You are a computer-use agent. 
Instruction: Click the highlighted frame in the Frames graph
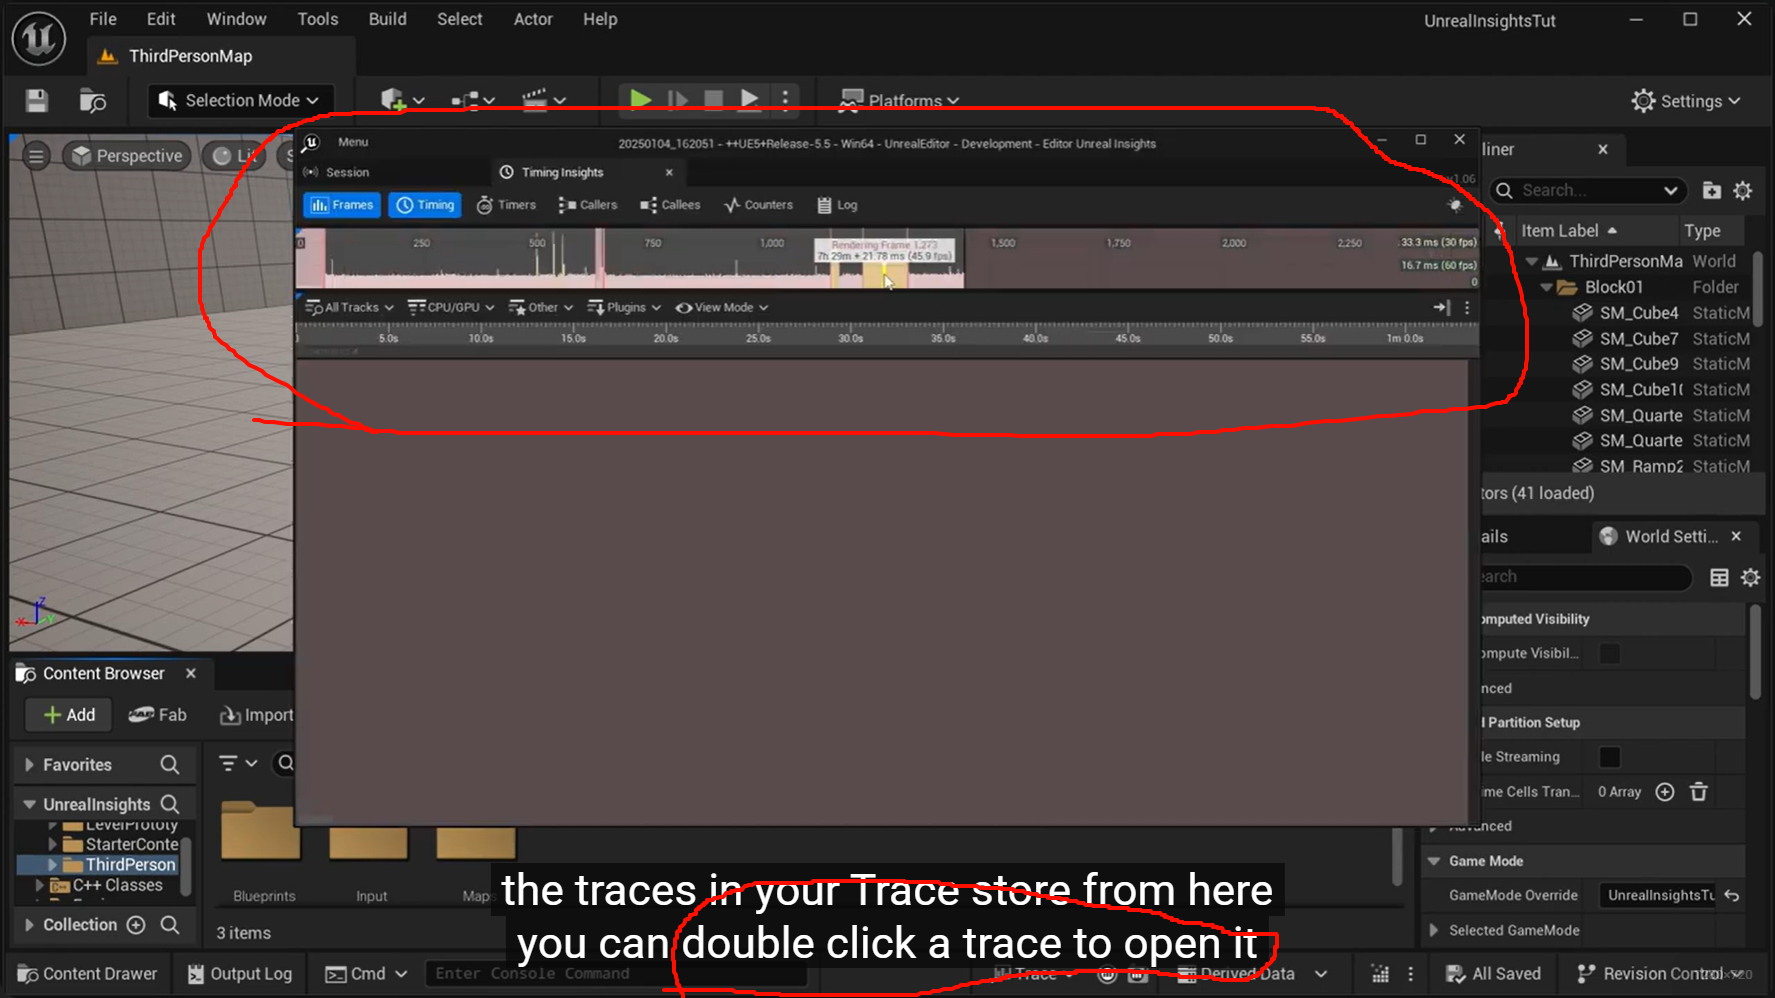tap(885, 274)
